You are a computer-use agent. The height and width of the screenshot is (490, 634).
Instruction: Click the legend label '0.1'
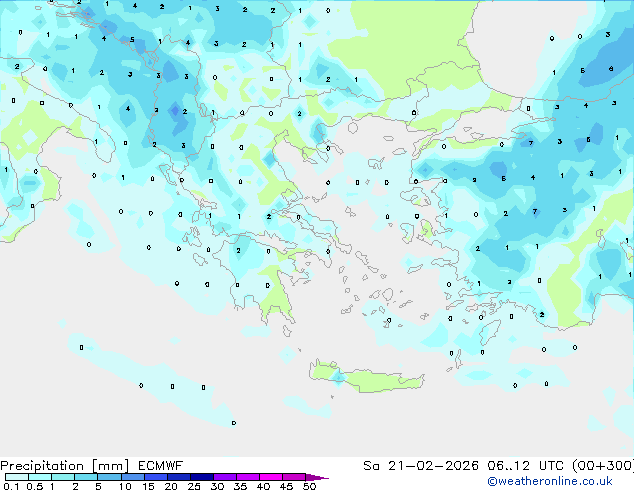point(11,486)
